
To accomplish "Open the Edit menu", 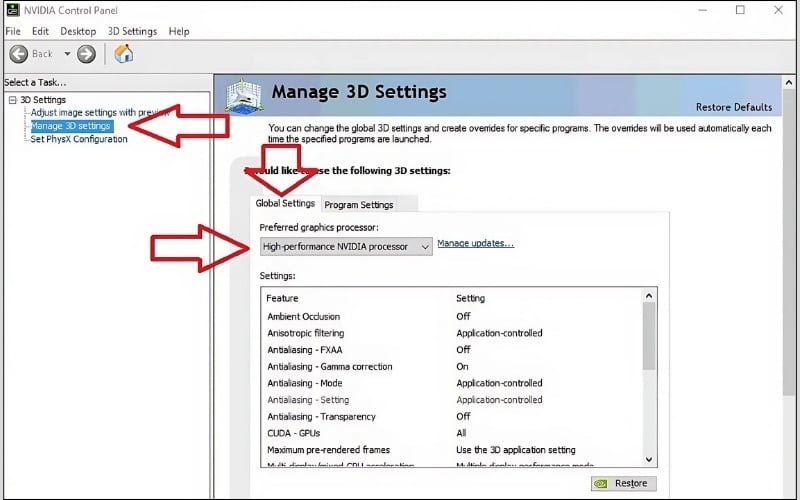I will [40, 31].
